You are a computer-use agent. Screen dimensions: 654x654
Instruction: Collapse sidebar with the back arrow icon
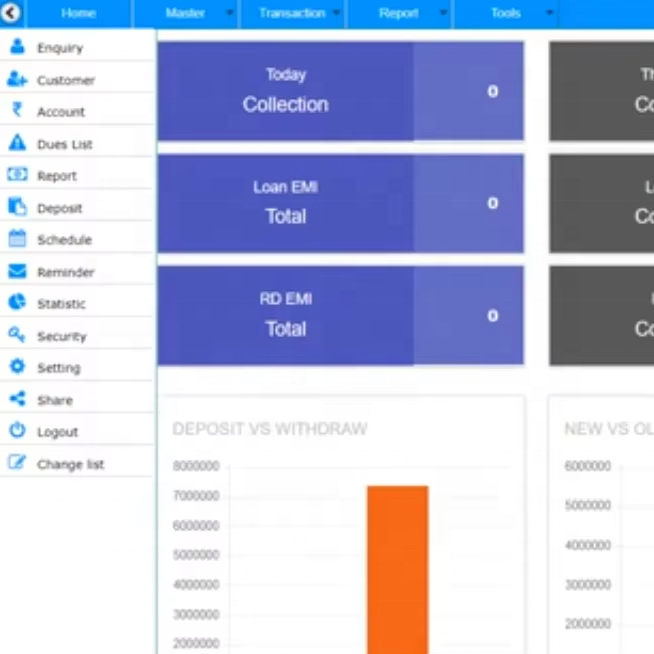[10, 13]
